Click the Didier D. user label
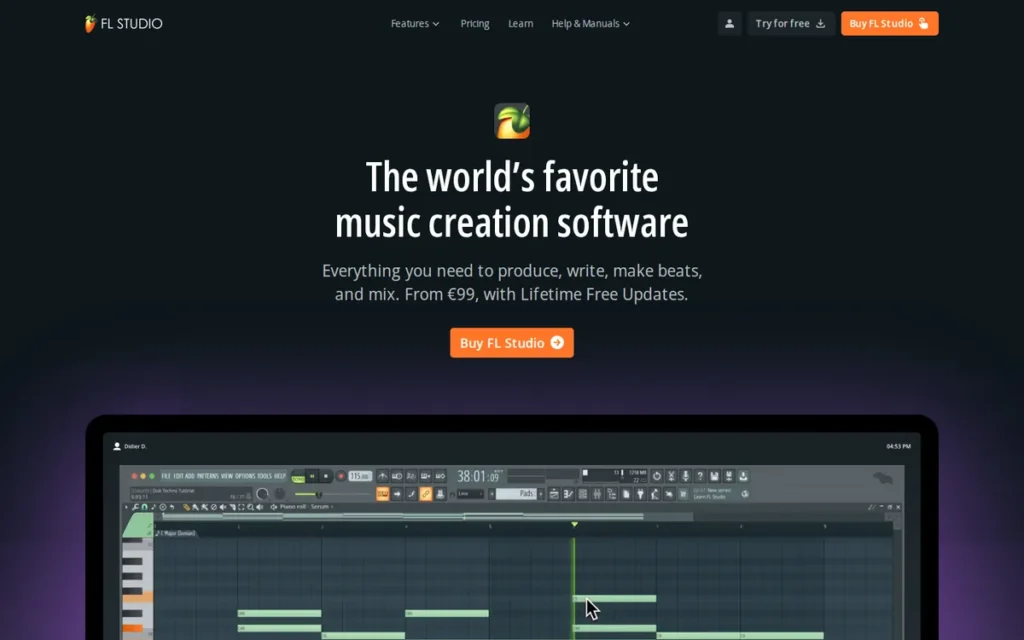 click(130, 446)
